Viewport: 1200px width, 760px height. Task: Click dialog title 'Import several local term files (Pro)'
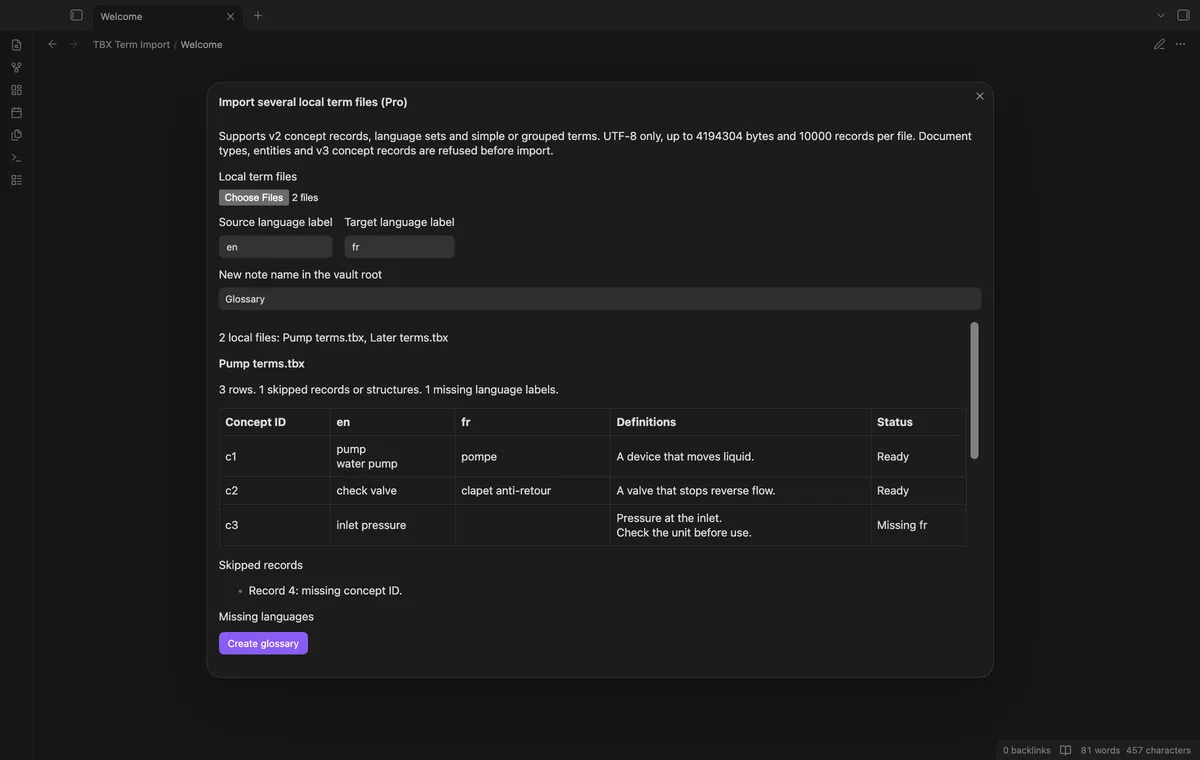[313, 102]
